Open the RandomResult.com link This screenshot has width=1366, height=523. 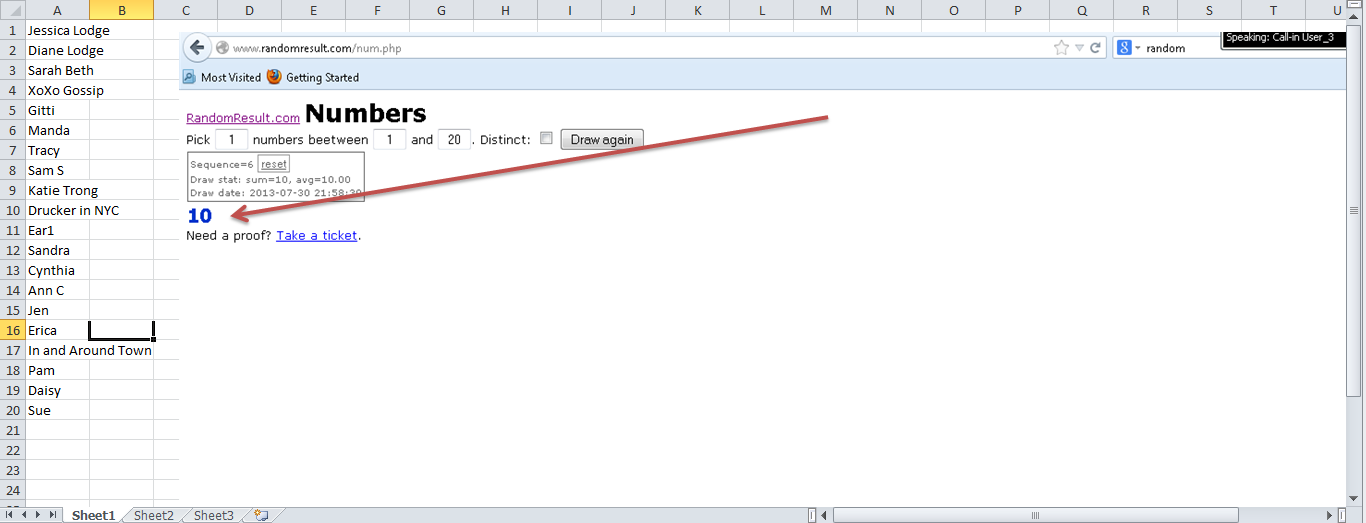243,118
